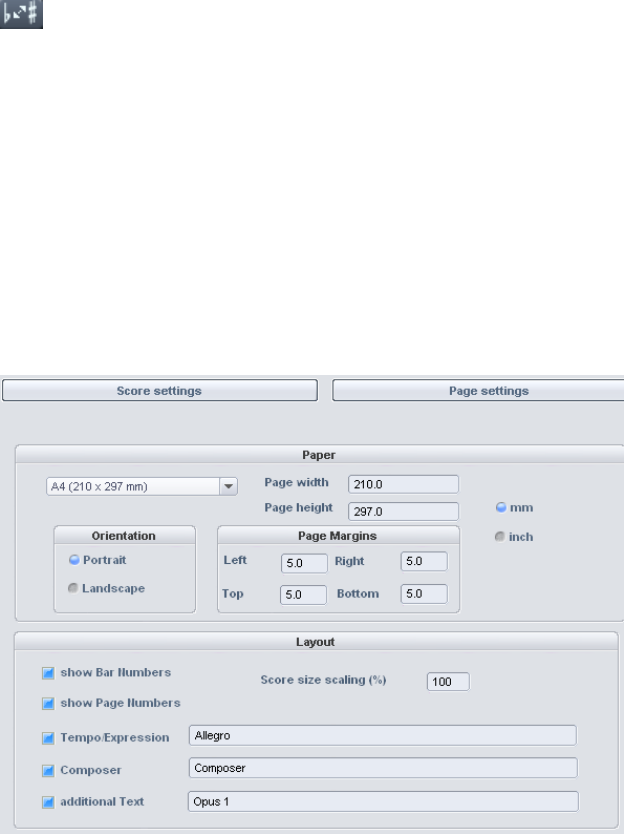Viewport: 624px width, 834px height.
Task: Toggle show Page Numbers checkbox
Action: [x=48, y=704]
